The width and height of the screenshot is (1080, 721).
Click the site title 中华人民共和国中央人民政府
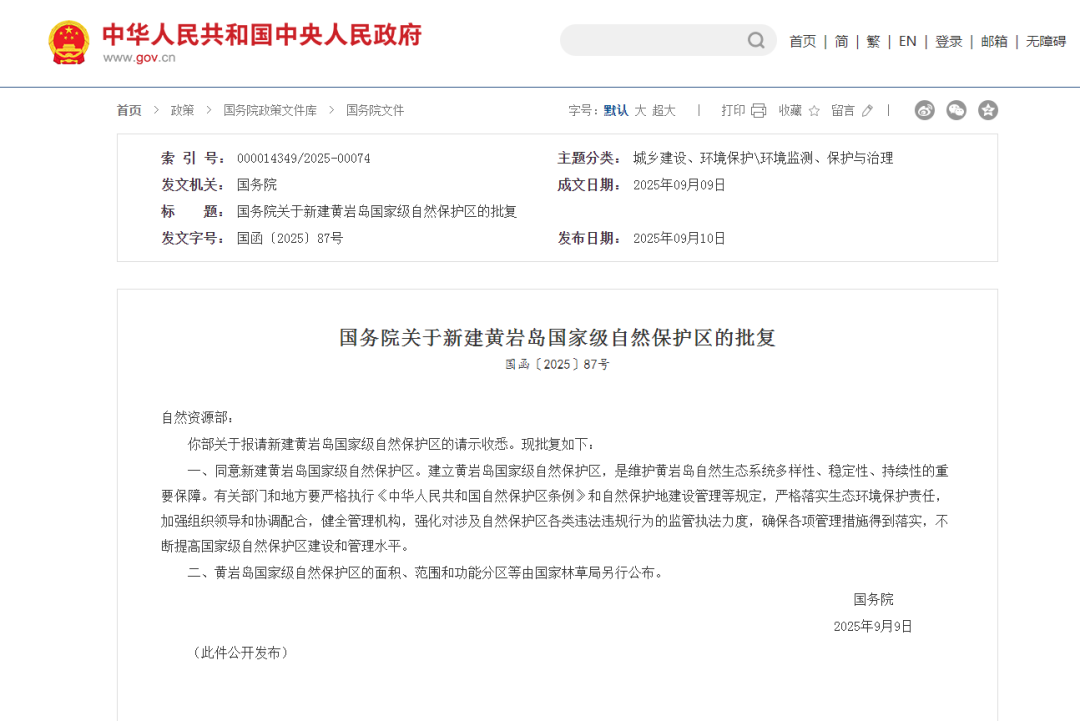click(262, 34)
